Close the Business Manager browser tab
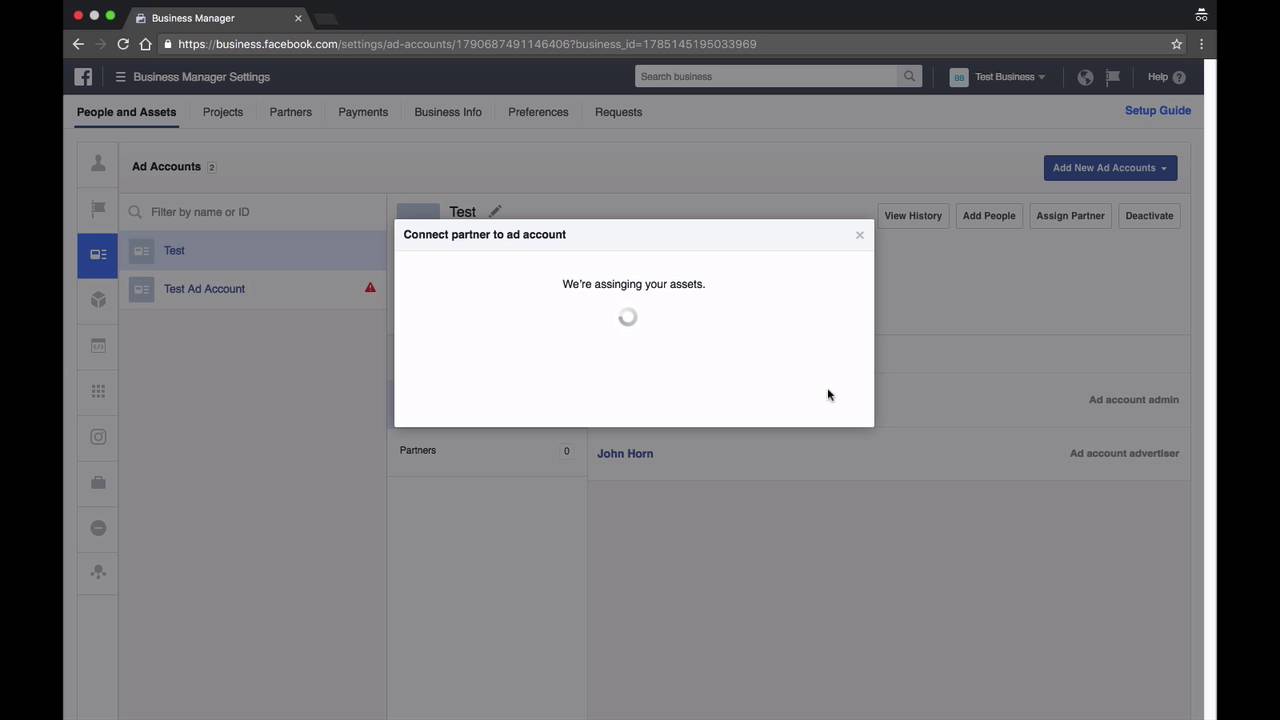1280x720 pixels. tap(298, 18)
